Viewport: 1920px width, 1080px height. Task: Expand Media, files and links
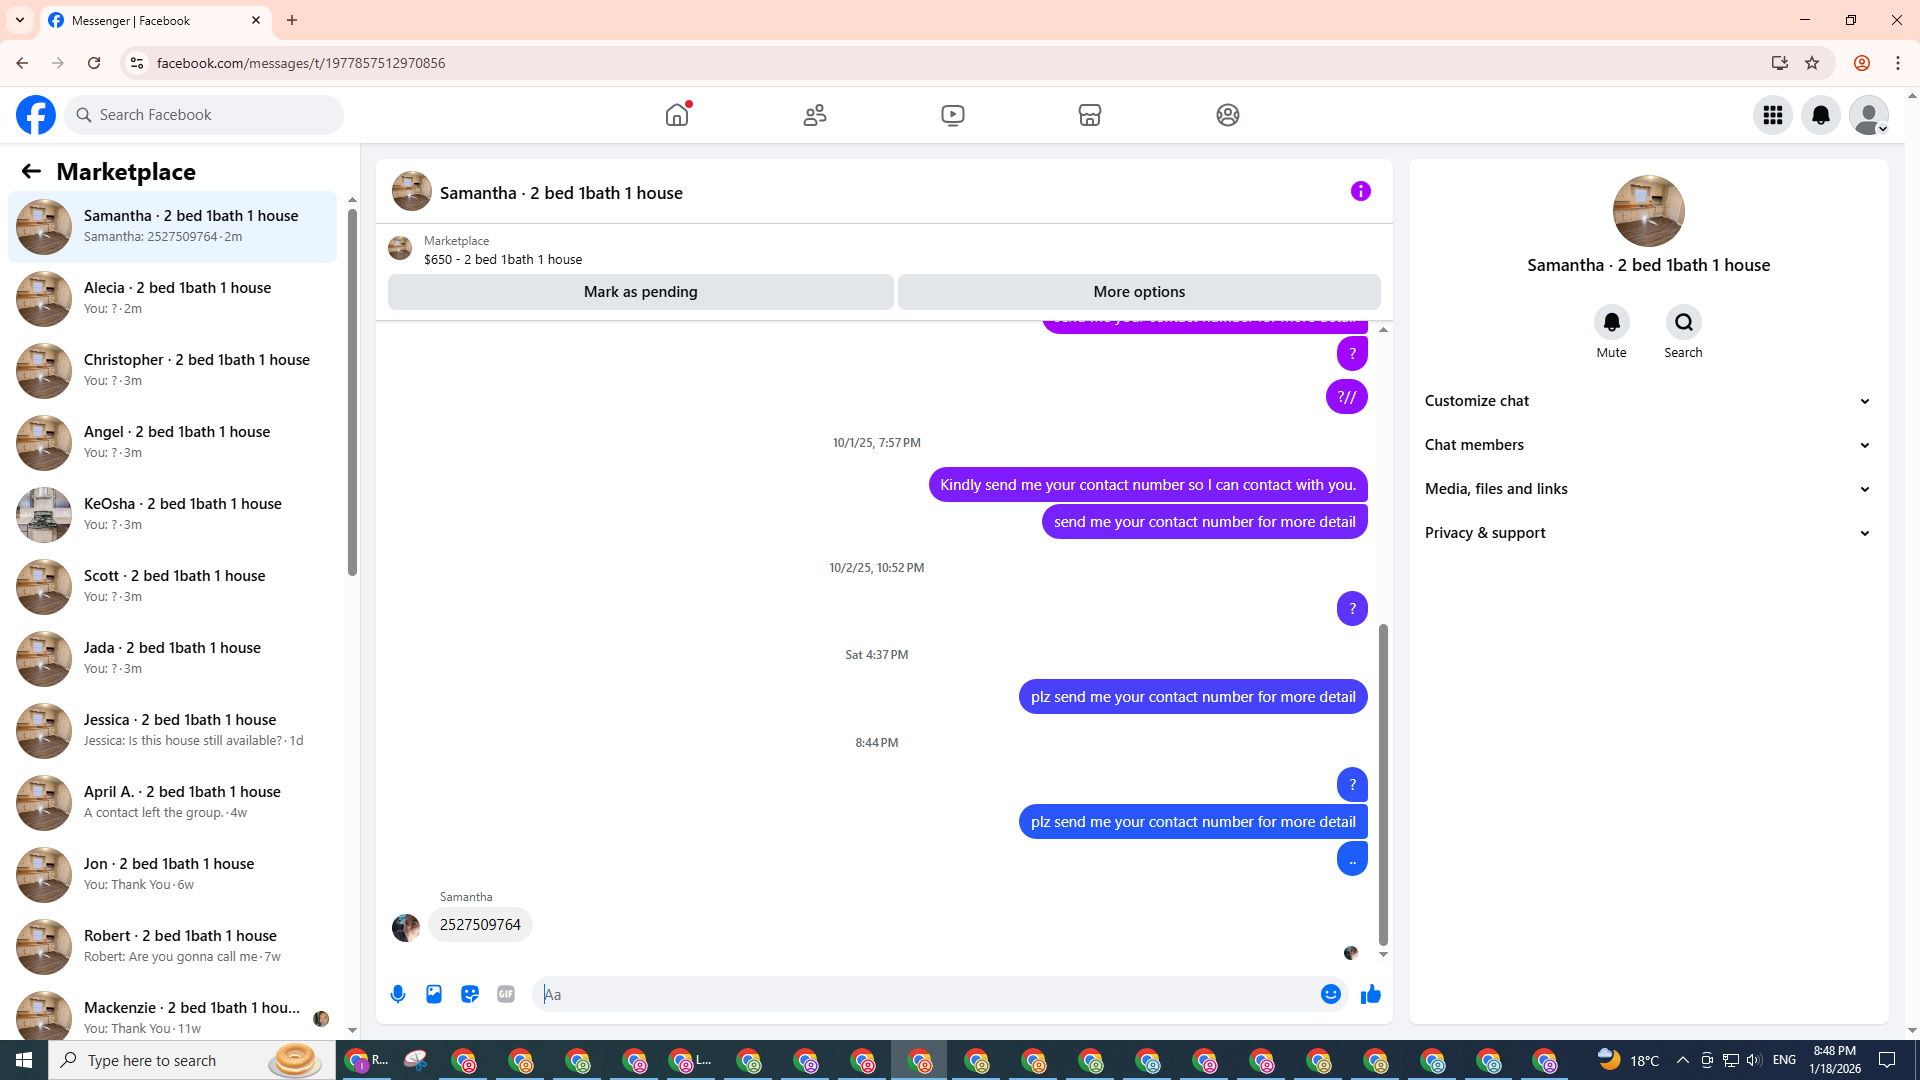1647,489
